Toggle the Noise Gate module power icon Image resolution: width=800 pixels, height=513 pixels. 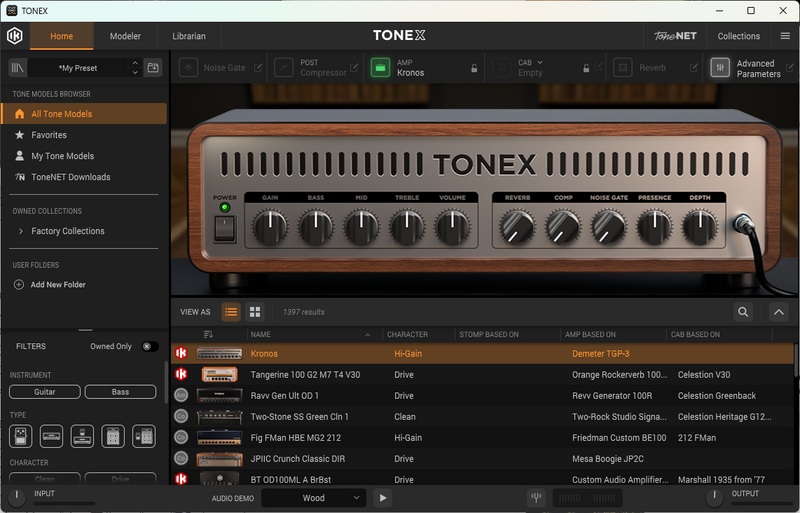(188, 67)
